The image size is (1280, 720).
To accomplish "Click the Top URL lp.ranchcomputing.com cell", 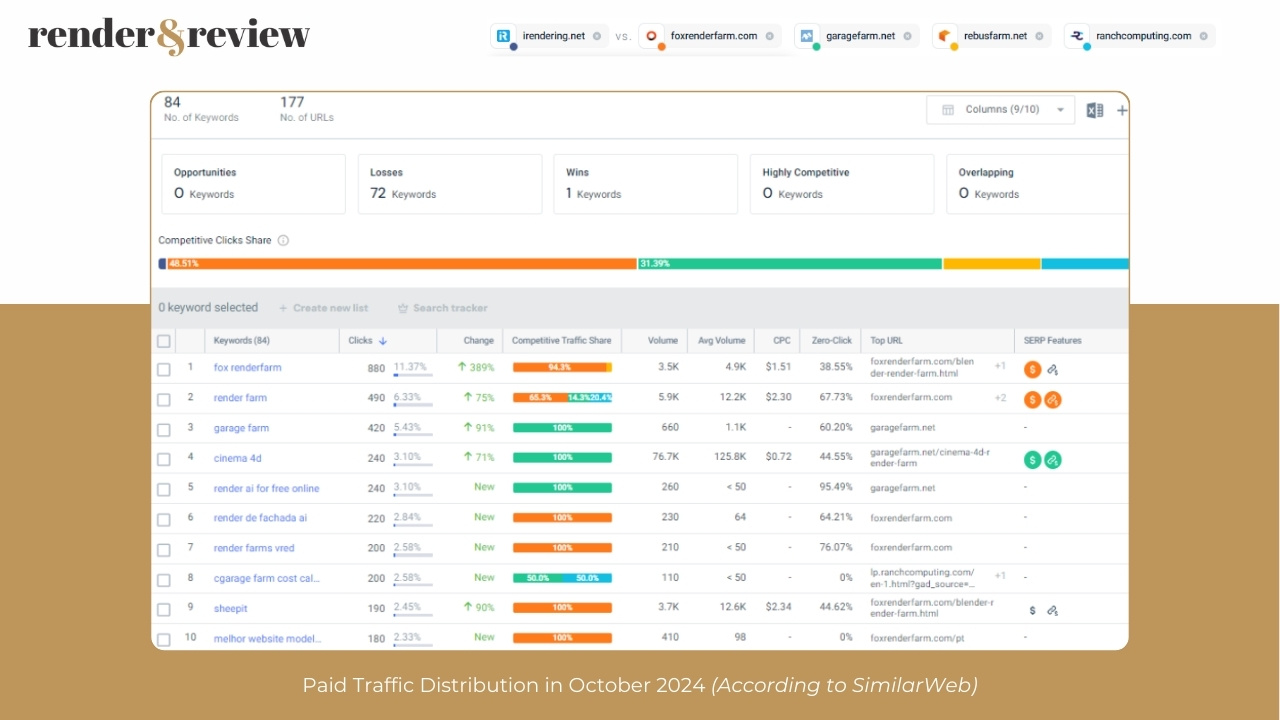I will (922, 578).
